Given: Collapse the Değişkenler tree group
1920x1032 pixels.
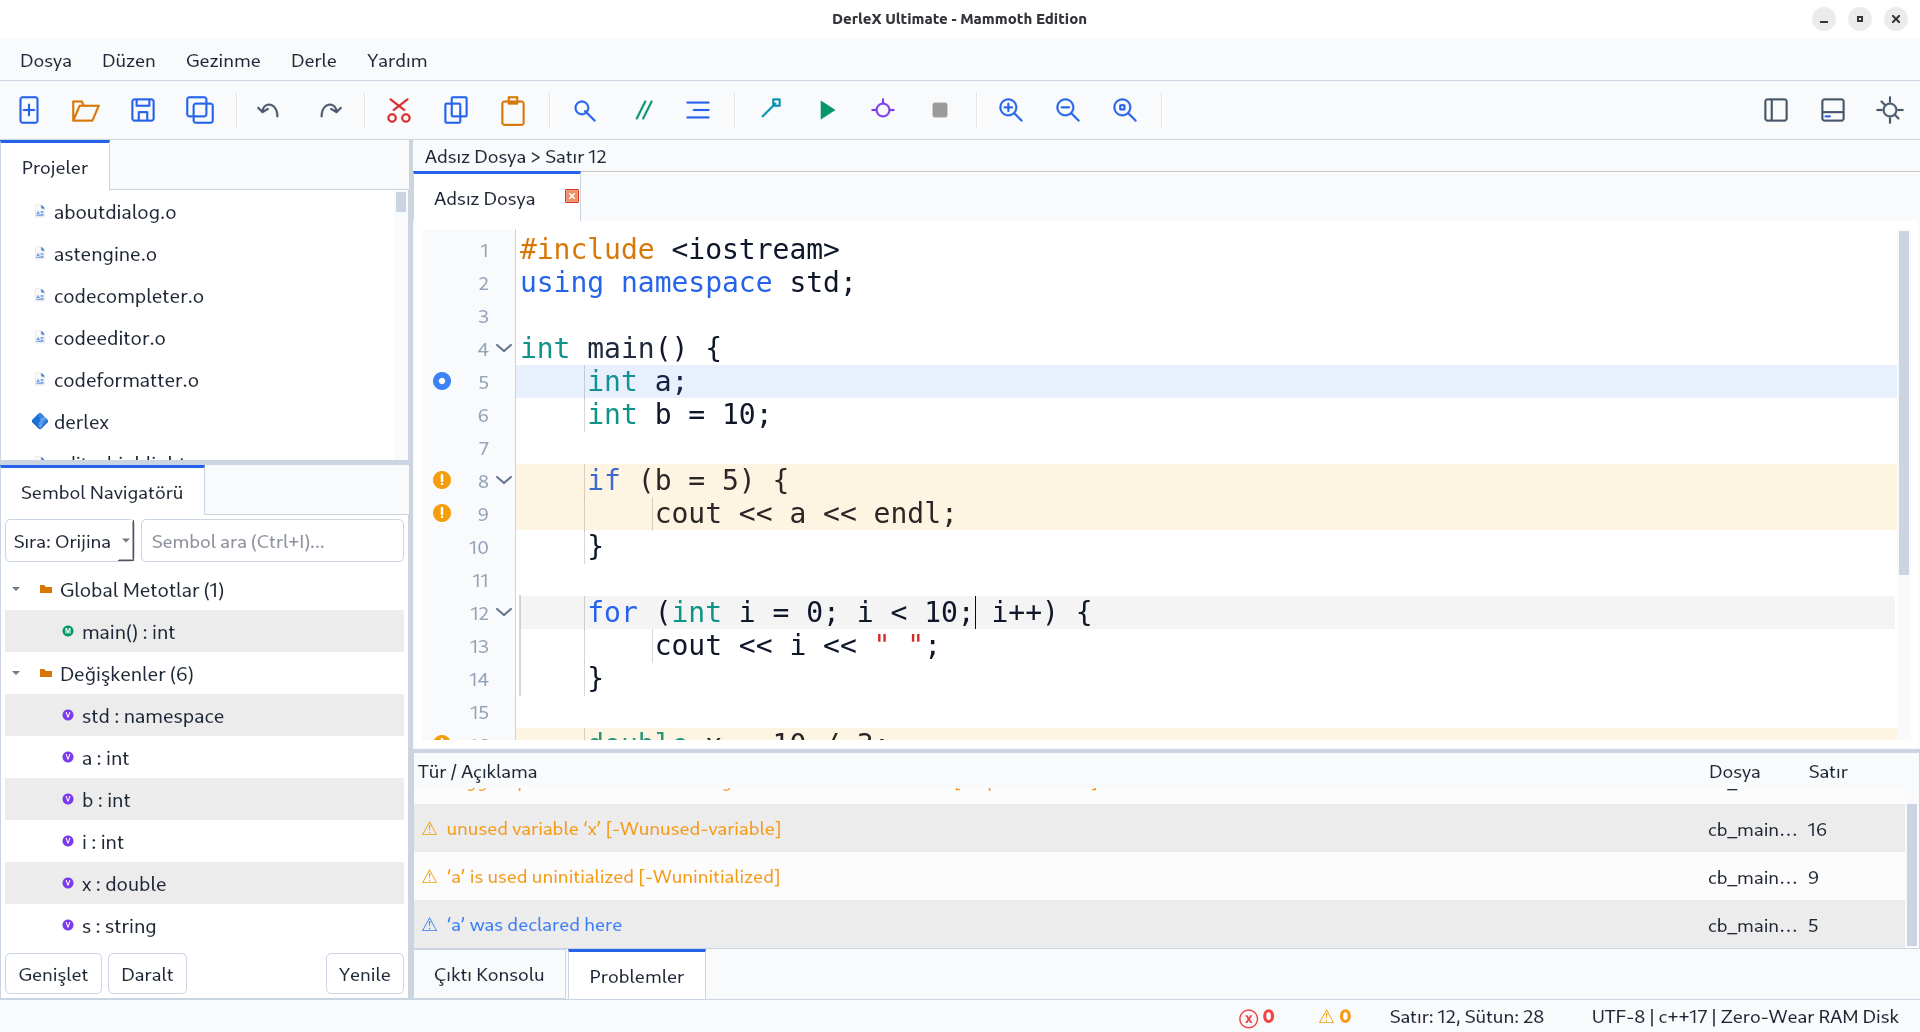Looking at the screenshot, I should tap(17, 674).
